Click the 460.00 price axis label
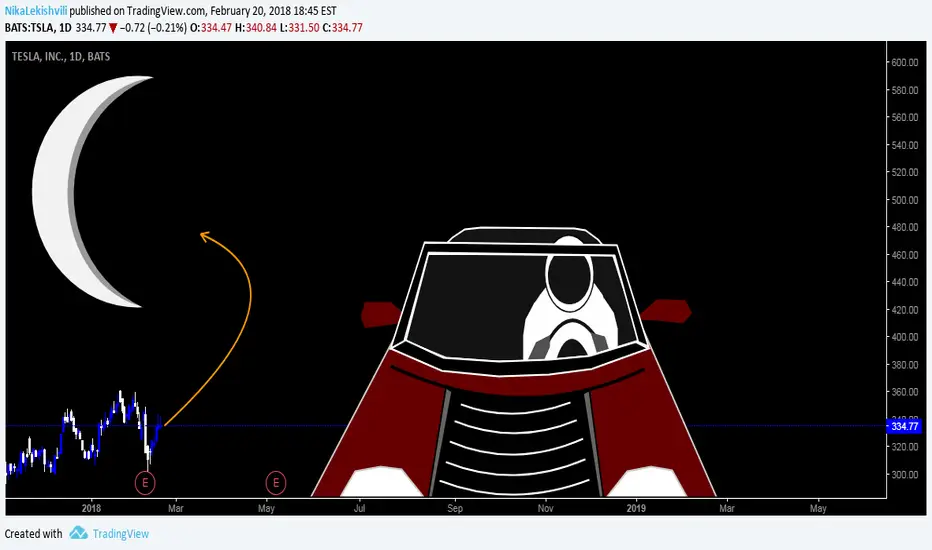Screen dimensions: 932x550 click(905, 255)
